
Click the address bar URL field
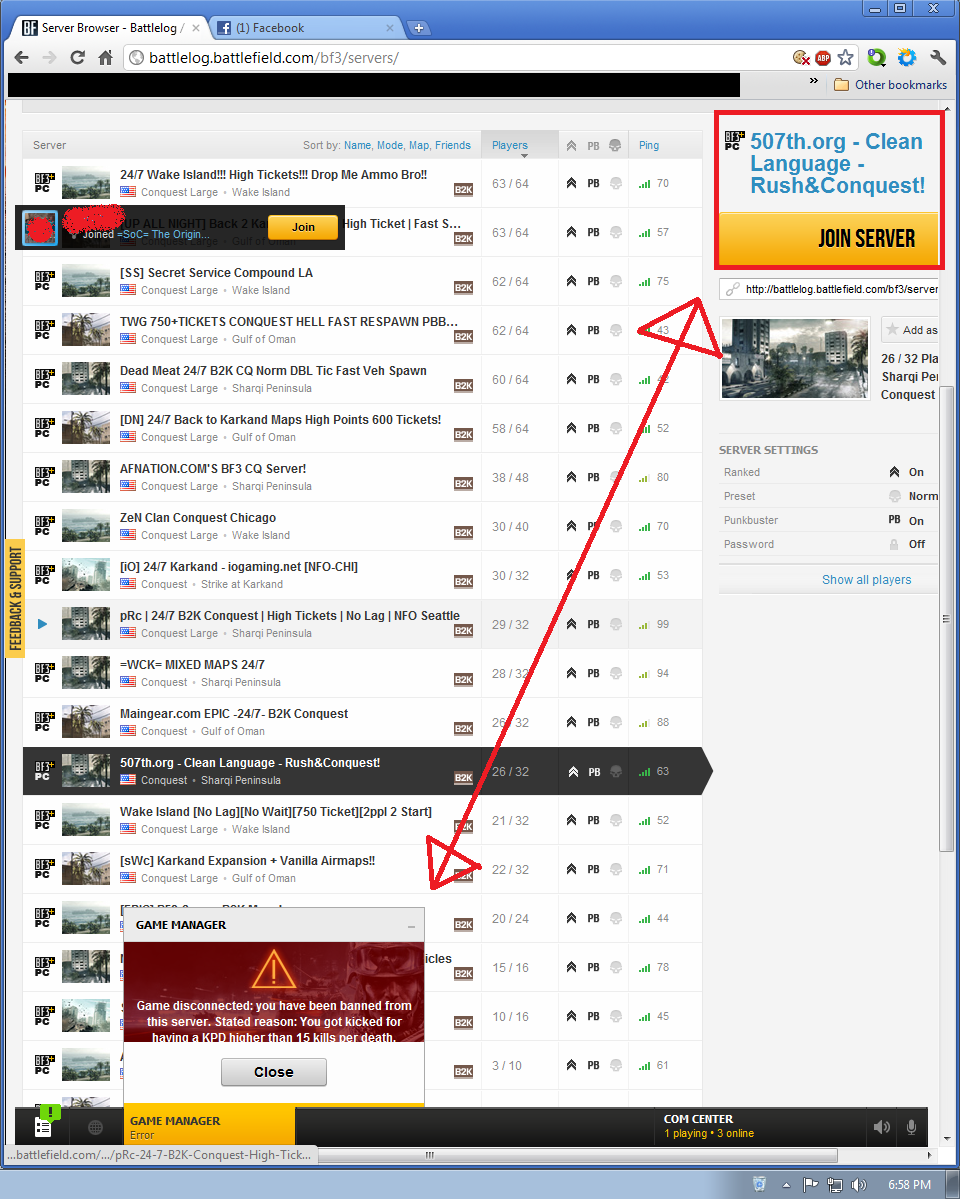point(459,58)
